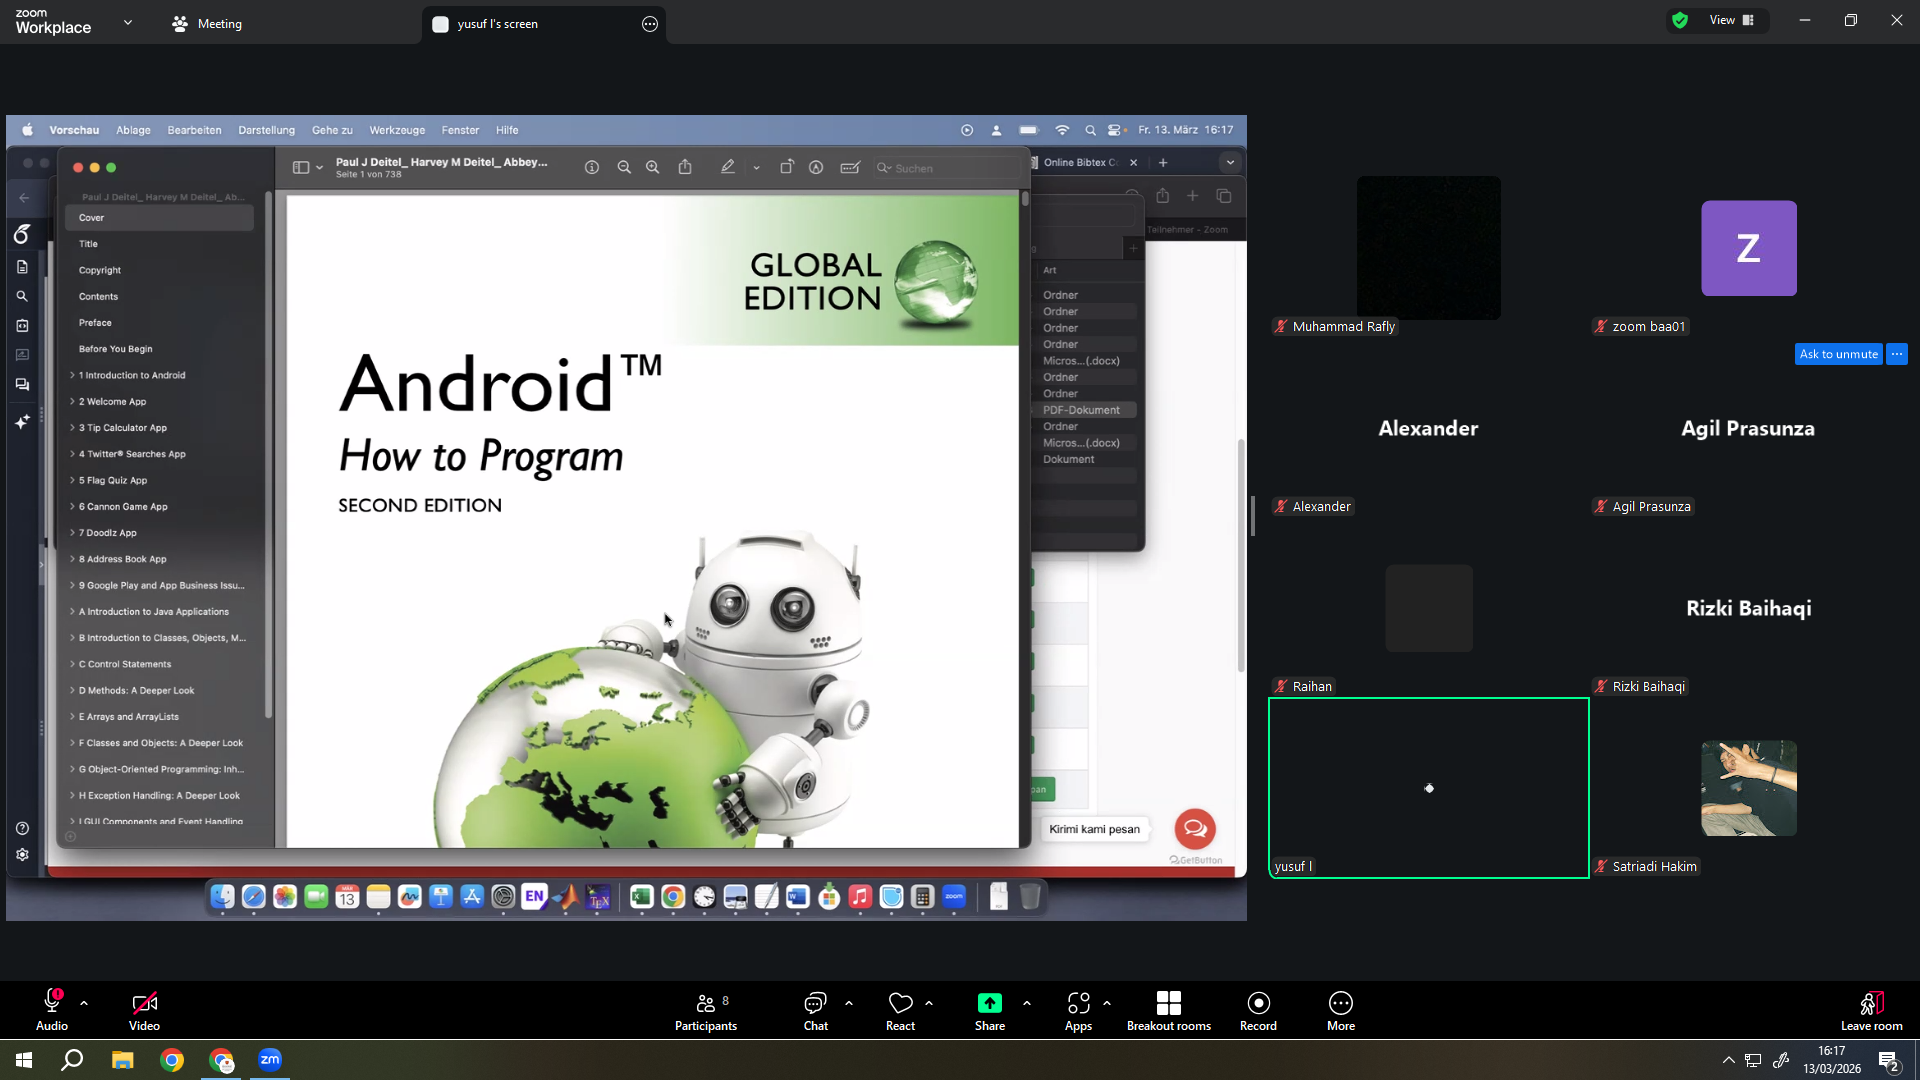The image size is (1920, 1080).
Task: Click Satriadi Hakim's profile picture thumbnail
Action: pyautogui.click(x=1748, y=788)
